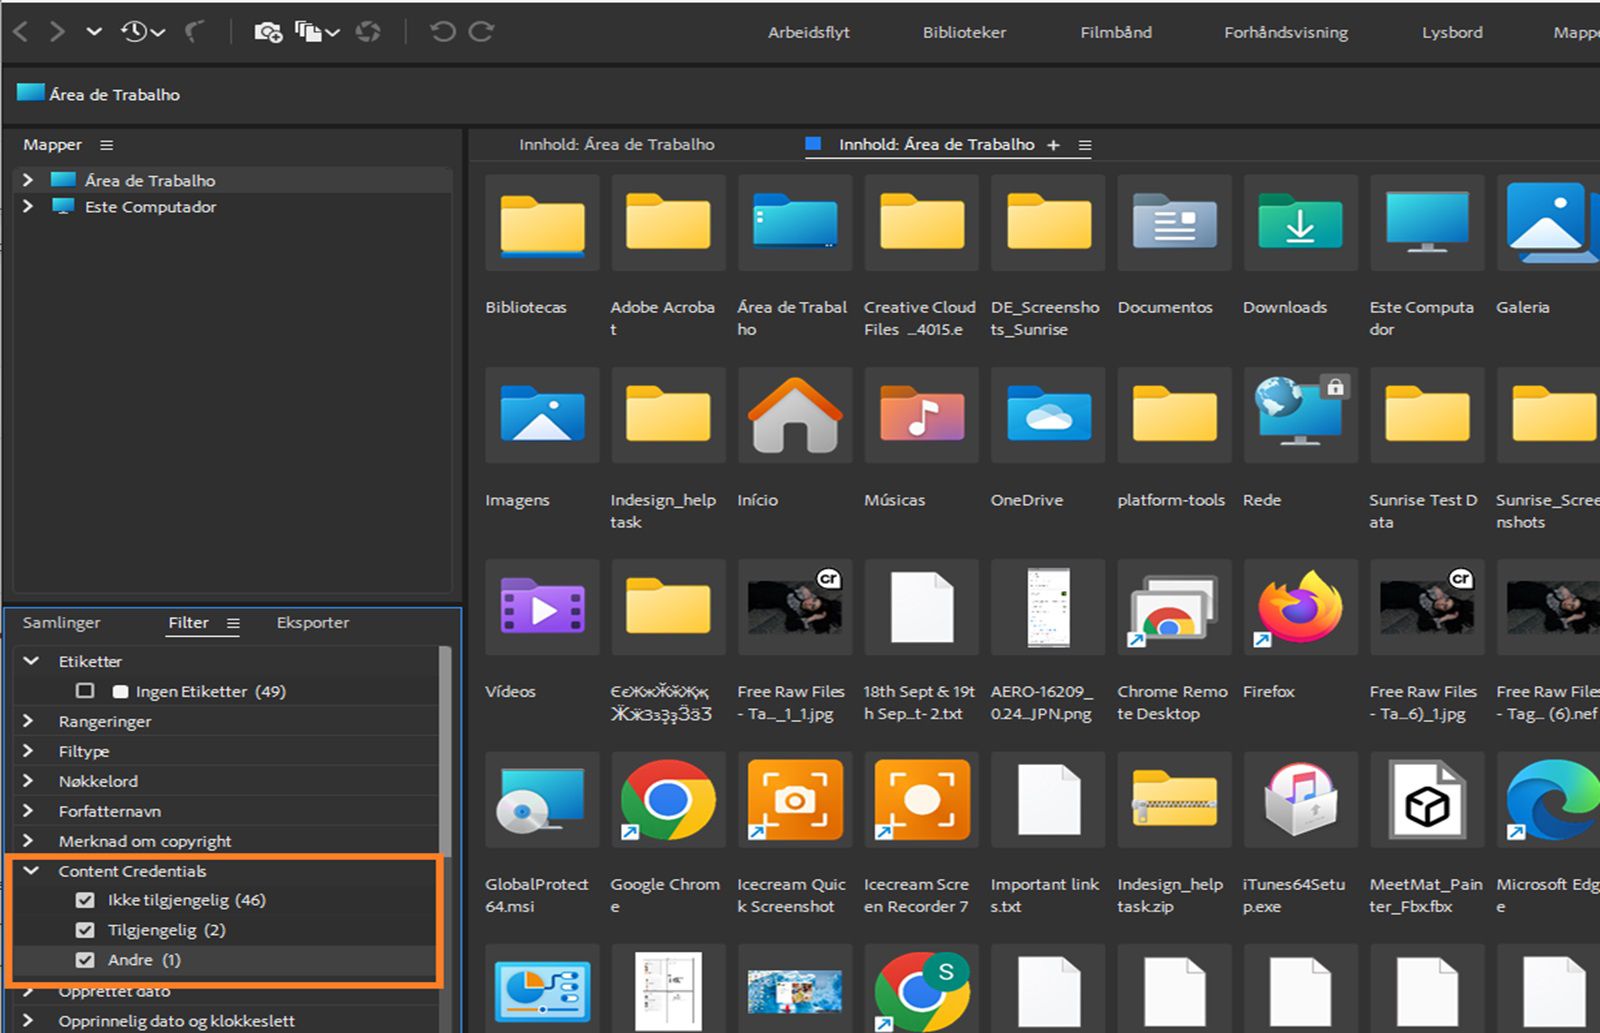1600x1033 pixels.
Task: Uncheck Ikke tilgjengelig (46) filter
Action: [x=85, y=900]
